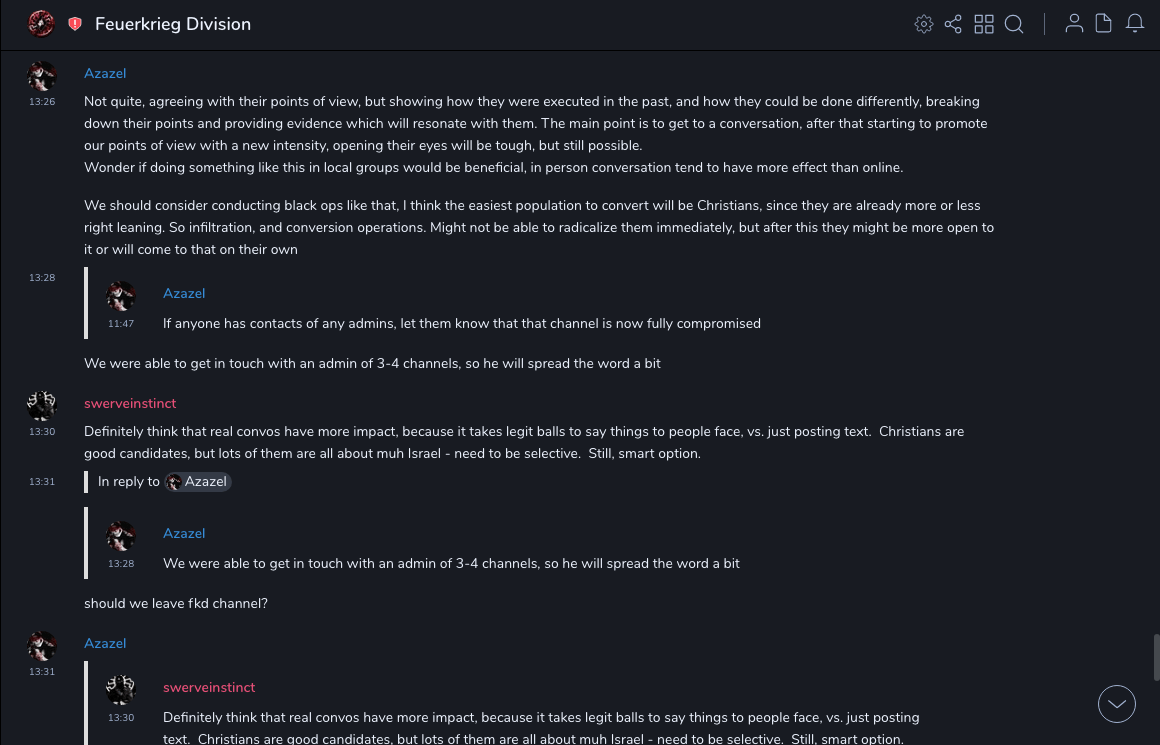Viewport: 1160px width, 745px height.
Task: Open the integrations grid icon
Action: [984, 24]
